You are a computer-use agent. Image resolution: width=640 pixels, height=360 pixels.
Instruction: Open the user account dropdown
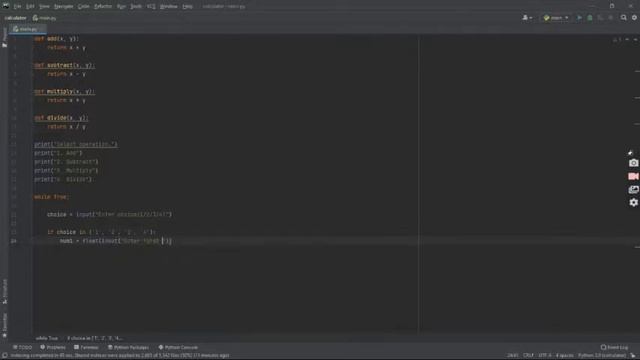pyautogui.click(x=527, y=18)
